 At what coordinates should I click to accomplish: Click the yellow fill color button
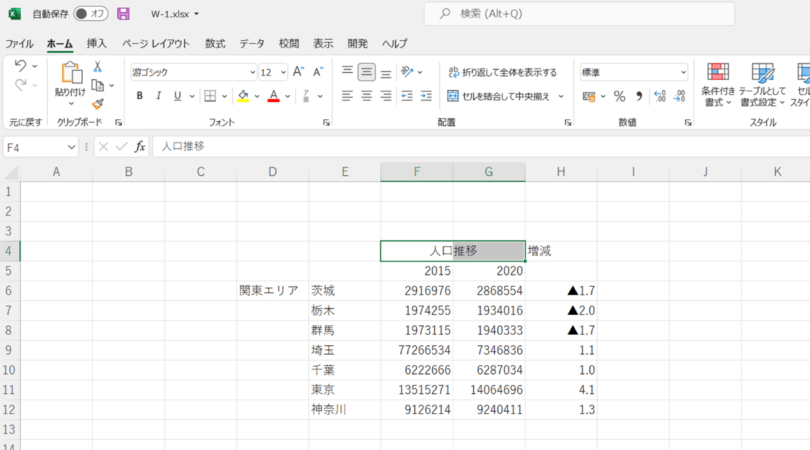(x=242, y=96)
